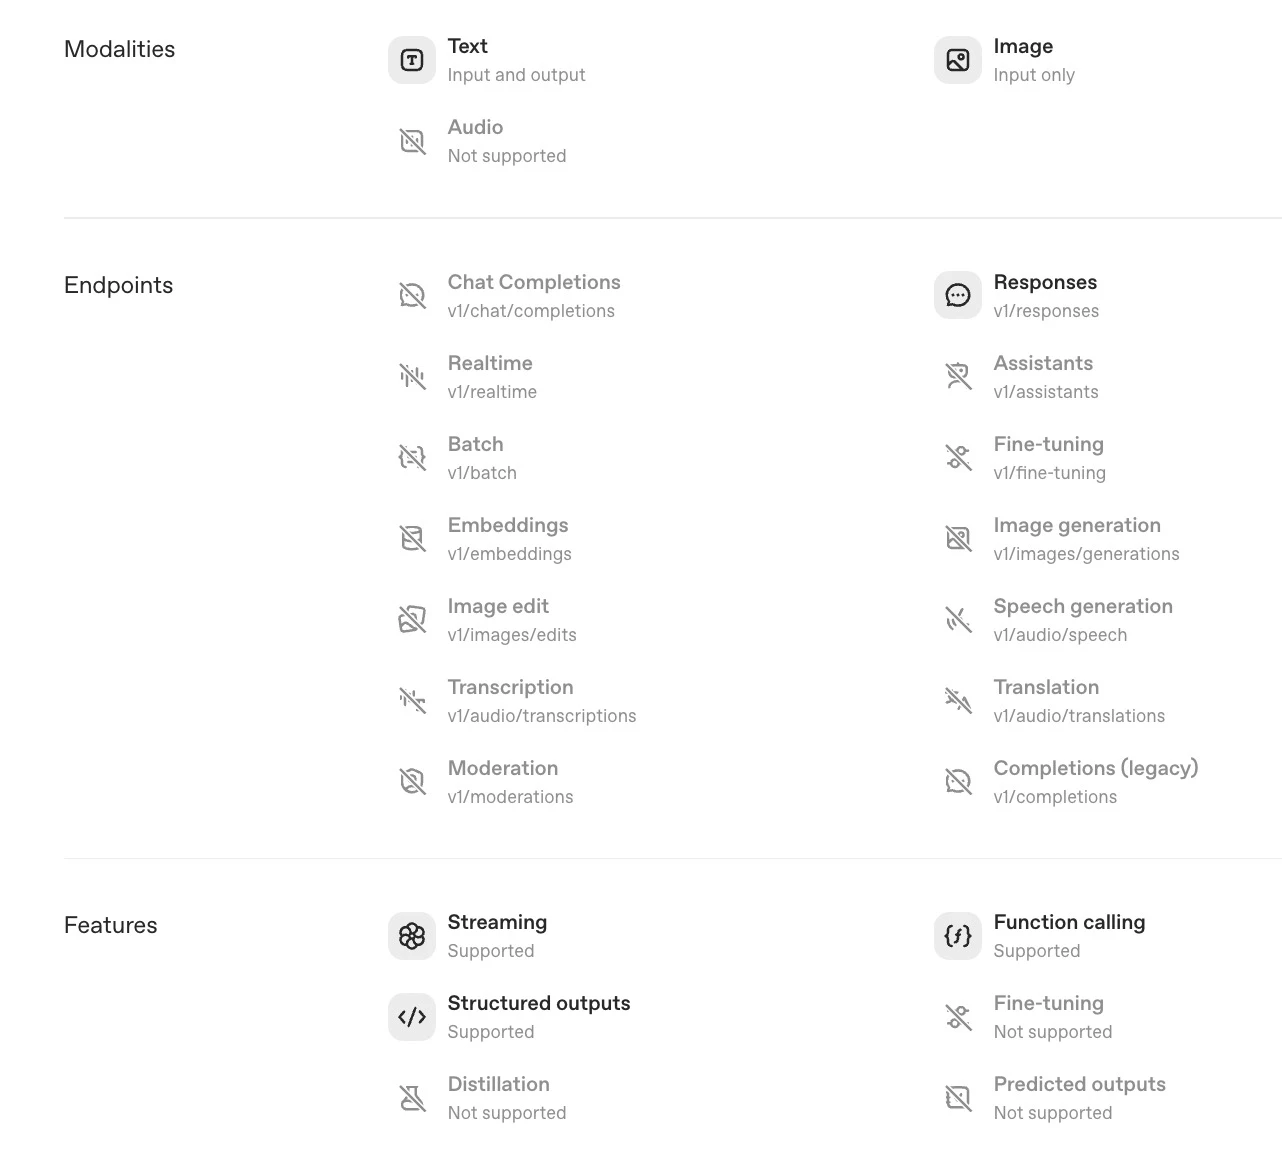Click the Image modality icon
The image size is (1282, 1160).
958,60
